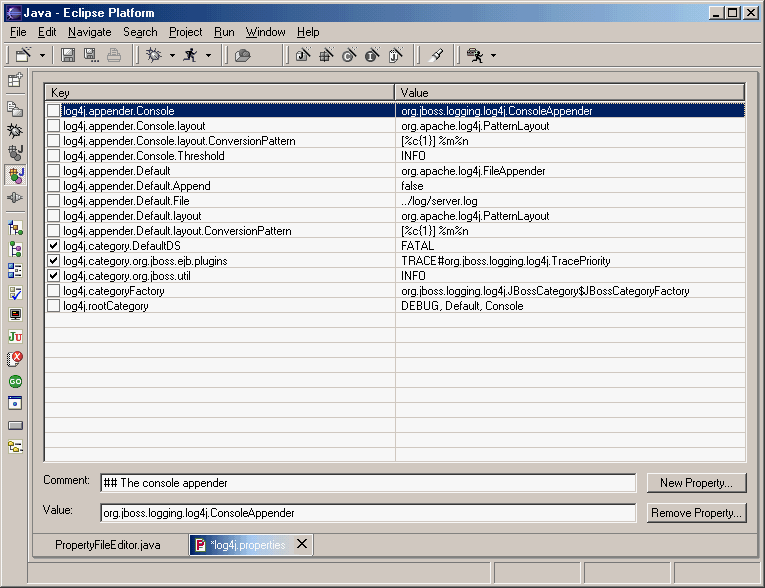This screenshot has height=588, width=765.
Task: Click the highlighter search toolbar icon
Action: tap(437, 55)
